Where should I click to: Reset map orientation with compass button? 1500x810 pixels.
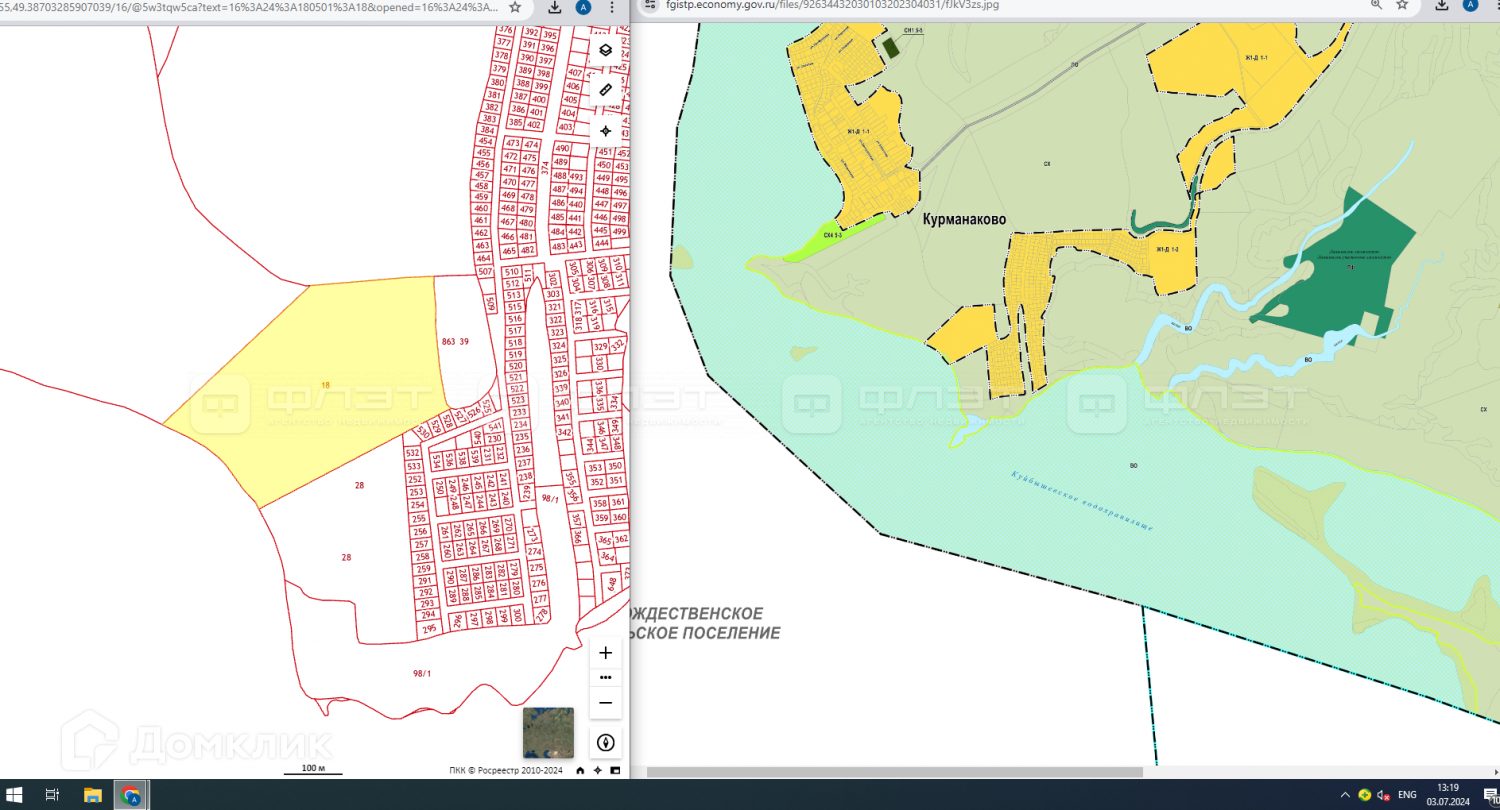pyautogui.click(x=605, y=742)
